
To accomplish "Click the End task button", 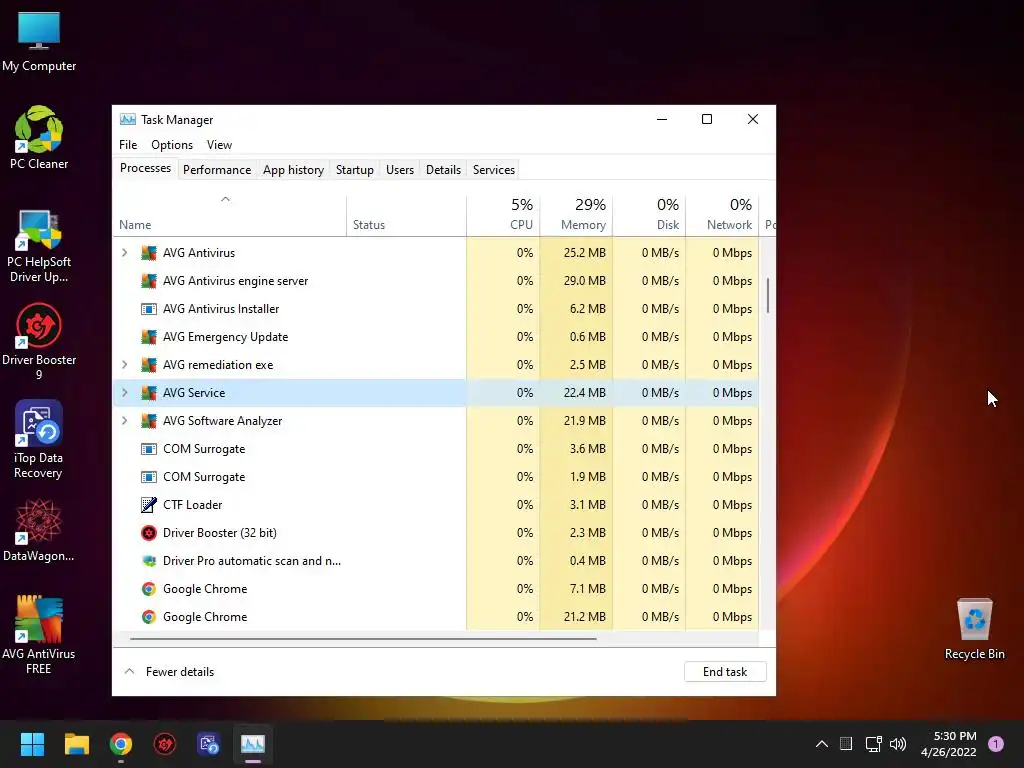I will (725, 671).
